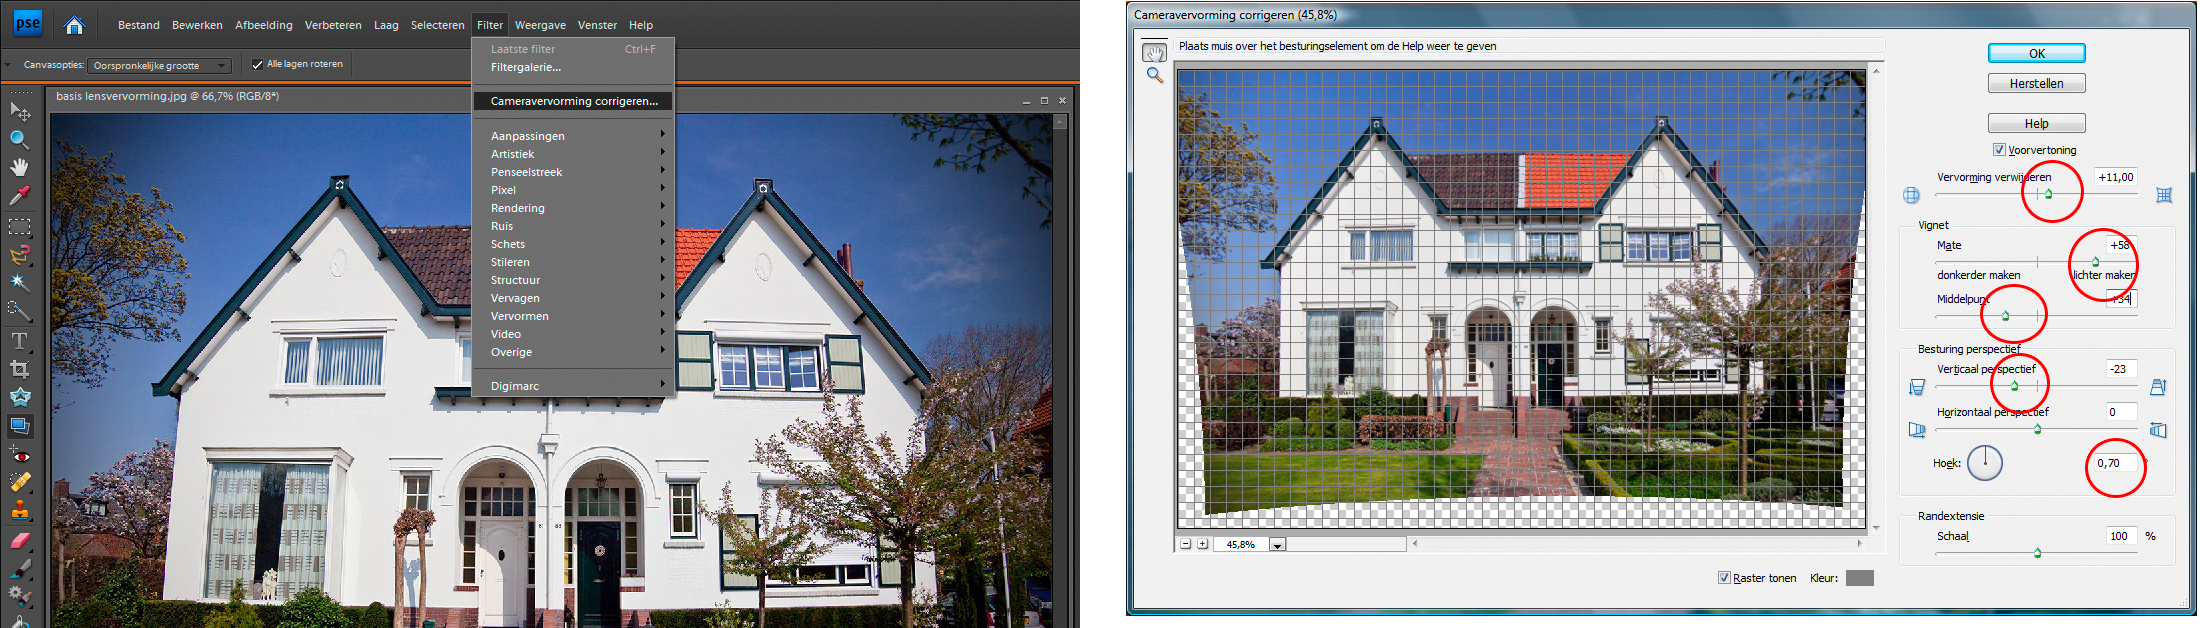Open the Canvasopties dropdown
2200x628 pixels.
click(x=160, y=66)
